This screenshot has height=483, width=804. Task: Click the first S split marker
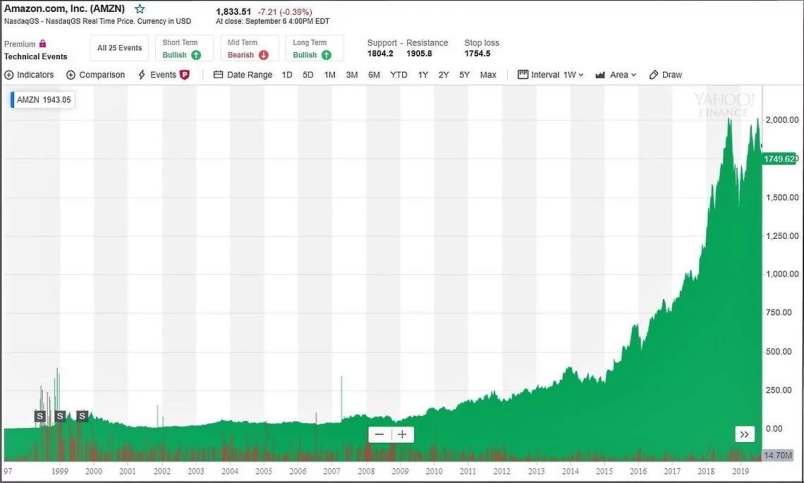[x=40, y=416]
